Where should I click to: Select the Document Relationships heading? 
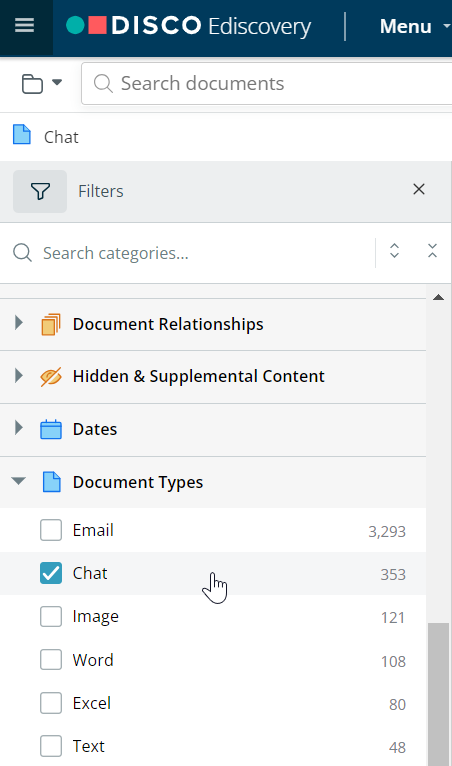(x=168, y=324)
